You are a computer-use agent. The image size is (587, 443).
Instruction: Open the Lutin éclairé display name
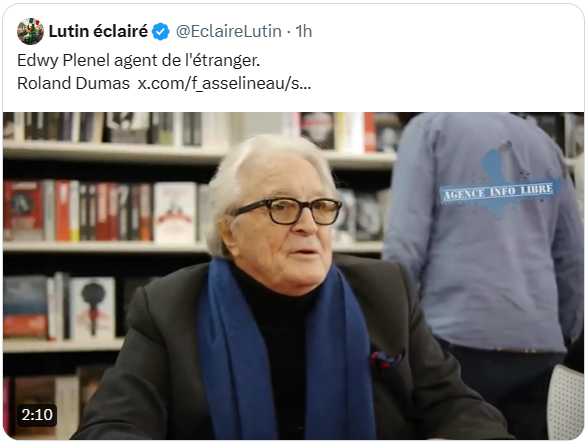coord(98,31)
